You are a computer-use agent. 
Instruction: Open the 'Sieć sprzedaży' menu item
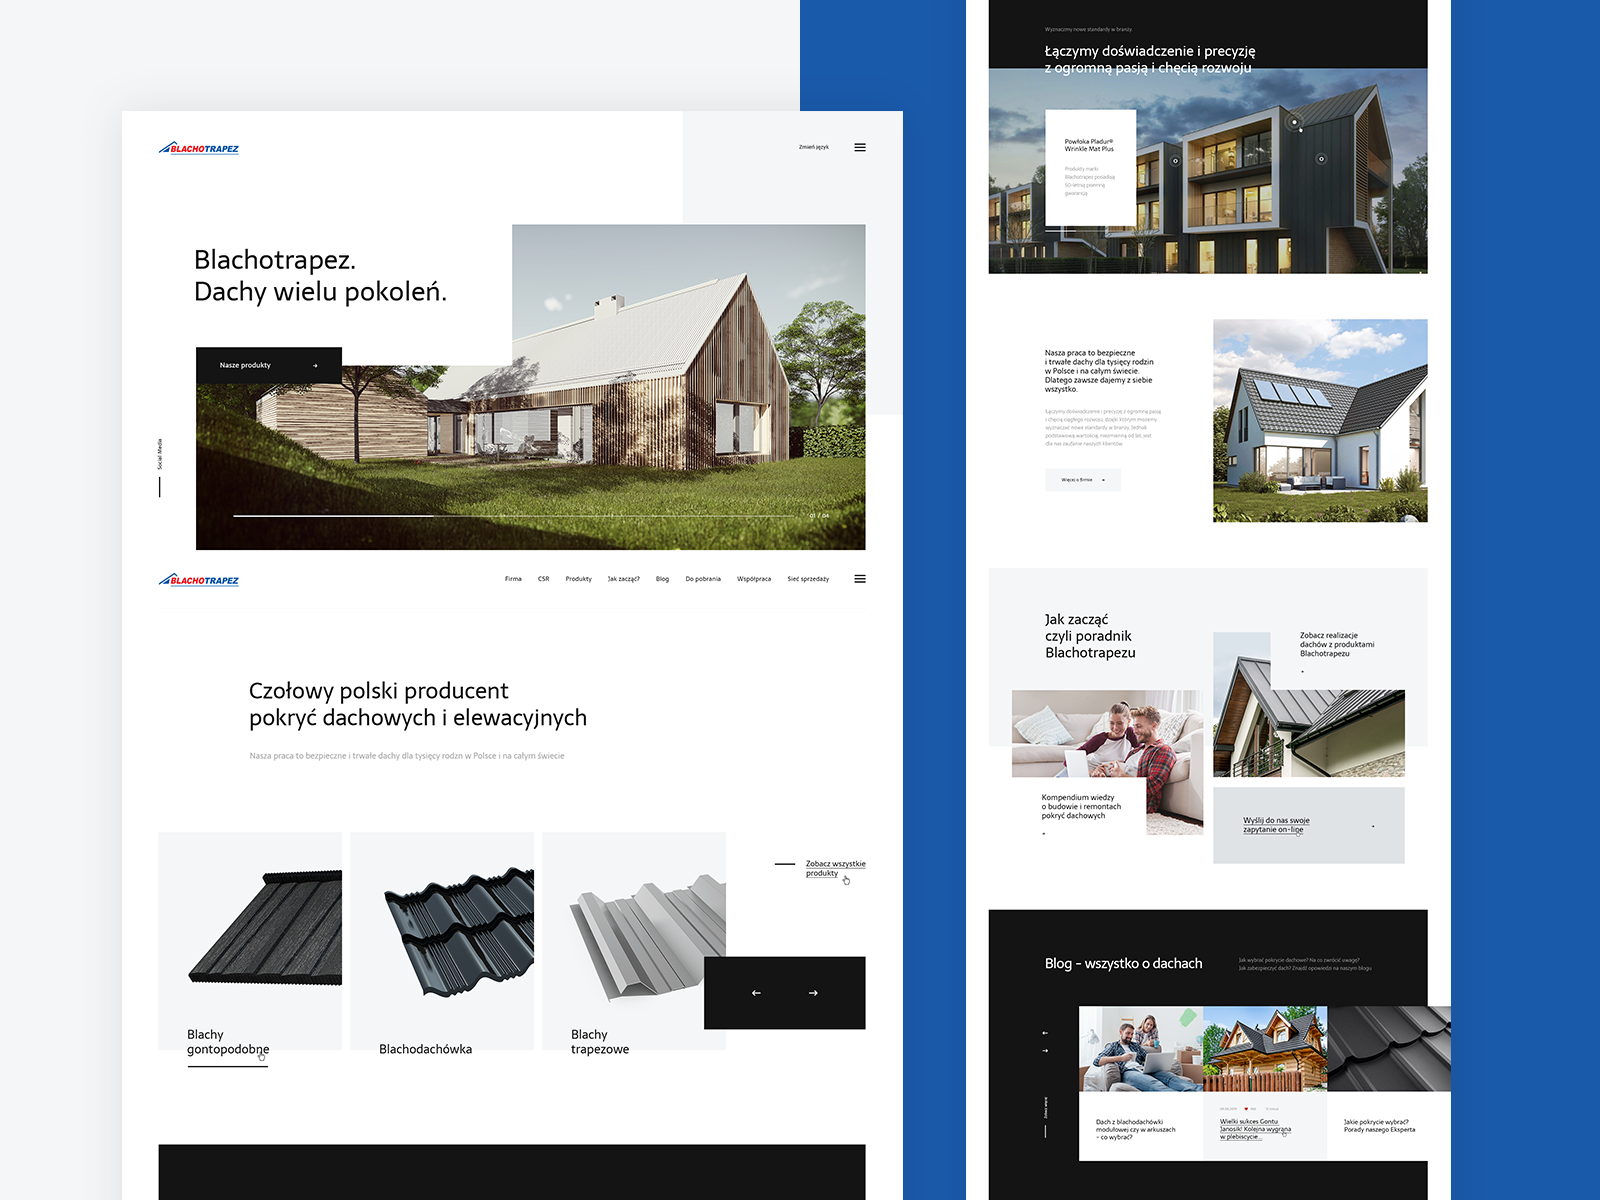click(x=808, y=579)
